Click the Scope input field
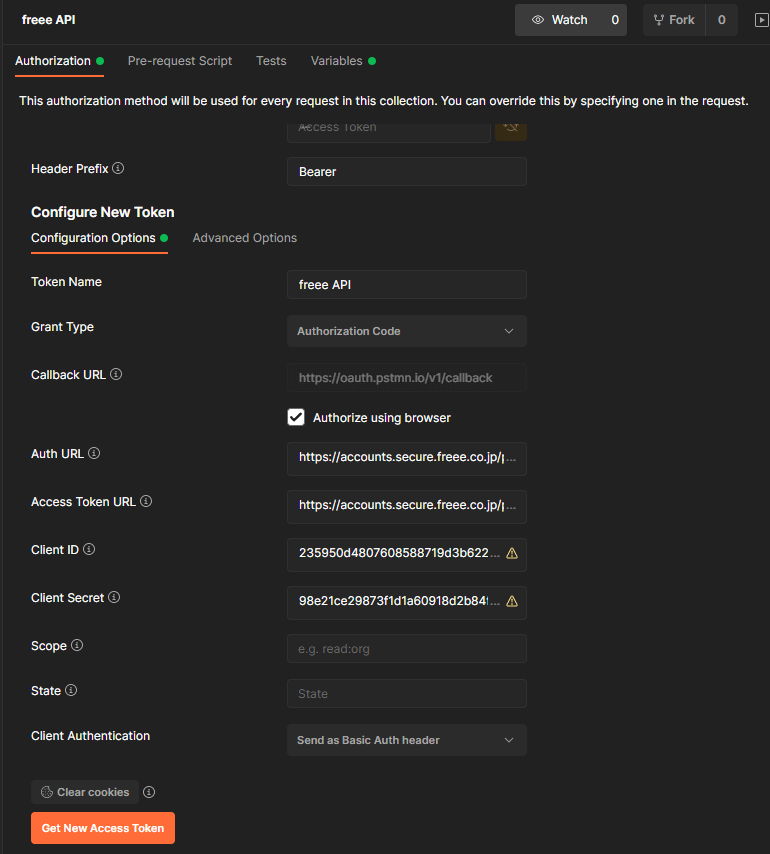The width and height of the screenshot is (770, 854). click(406, 649)
